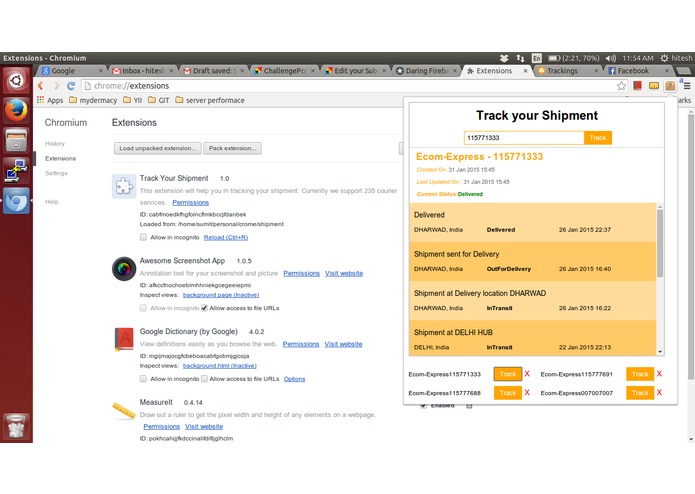
Task: Open the sound volume indicator
Action: [611, 58]
